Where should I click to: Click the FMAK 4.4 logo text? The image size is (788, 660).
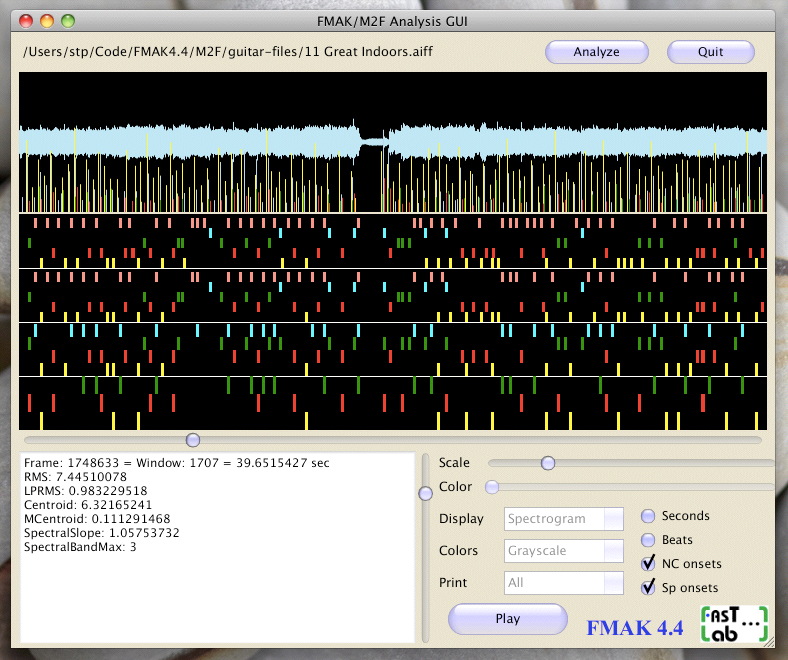pyautogui.click(x=635, y=628)
